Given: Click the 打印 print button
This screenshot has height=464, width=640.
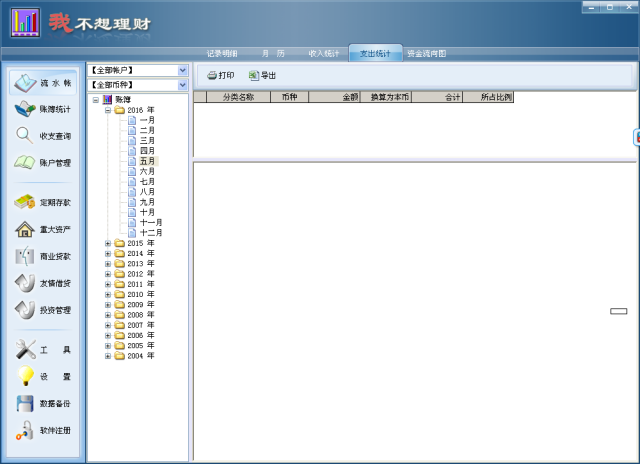Looking at the screenshot, I should [x=220, y=75].
